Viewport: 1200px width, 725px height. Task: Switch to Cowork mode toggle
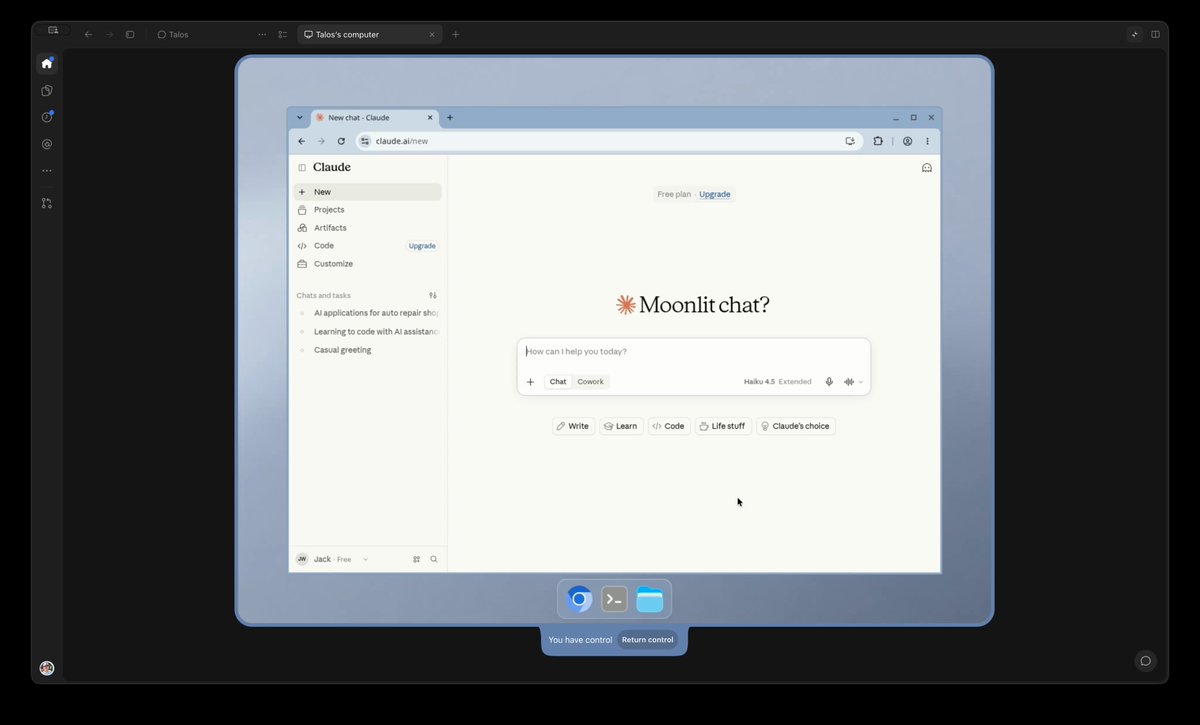(590, 382)
